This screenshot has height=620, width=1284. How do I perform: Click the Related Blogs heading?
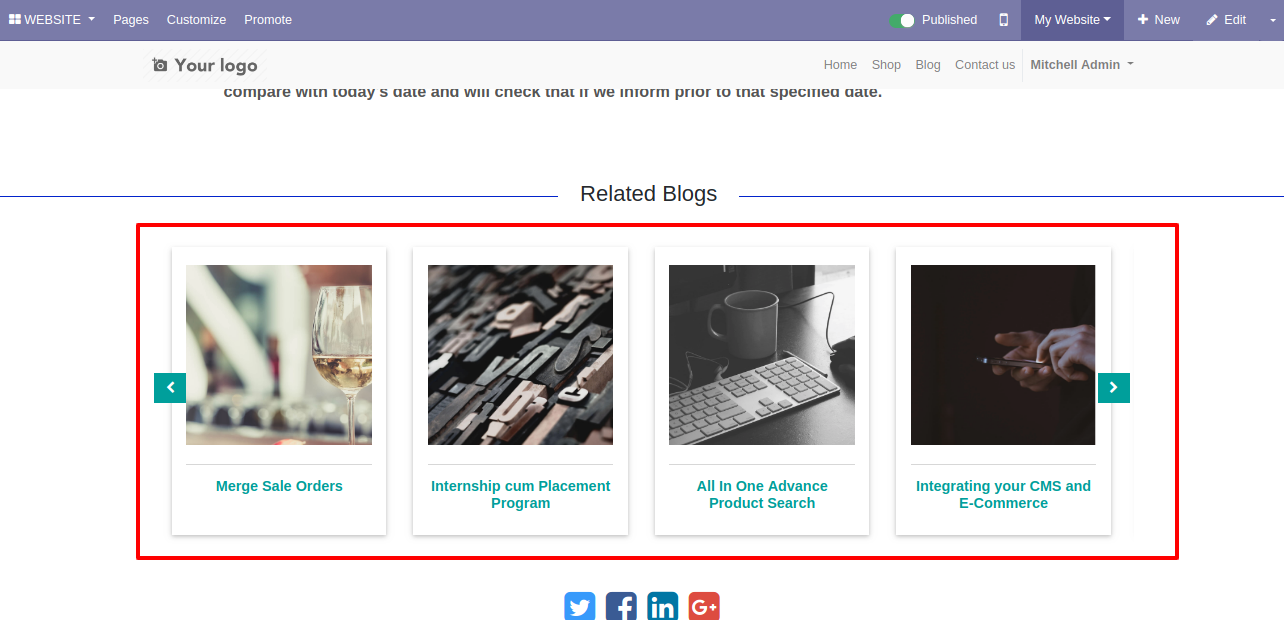point(648,194)
